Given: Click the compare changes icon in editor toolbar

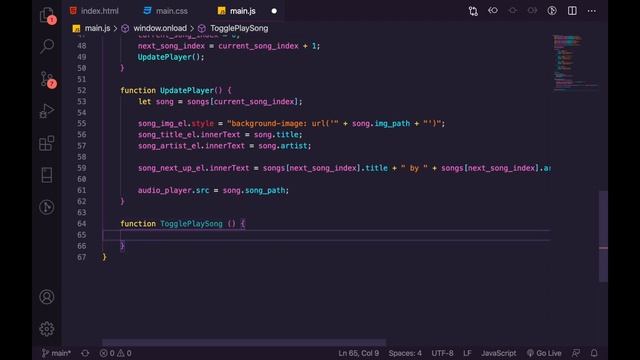Looking at the screenshot, I should 473,11.
